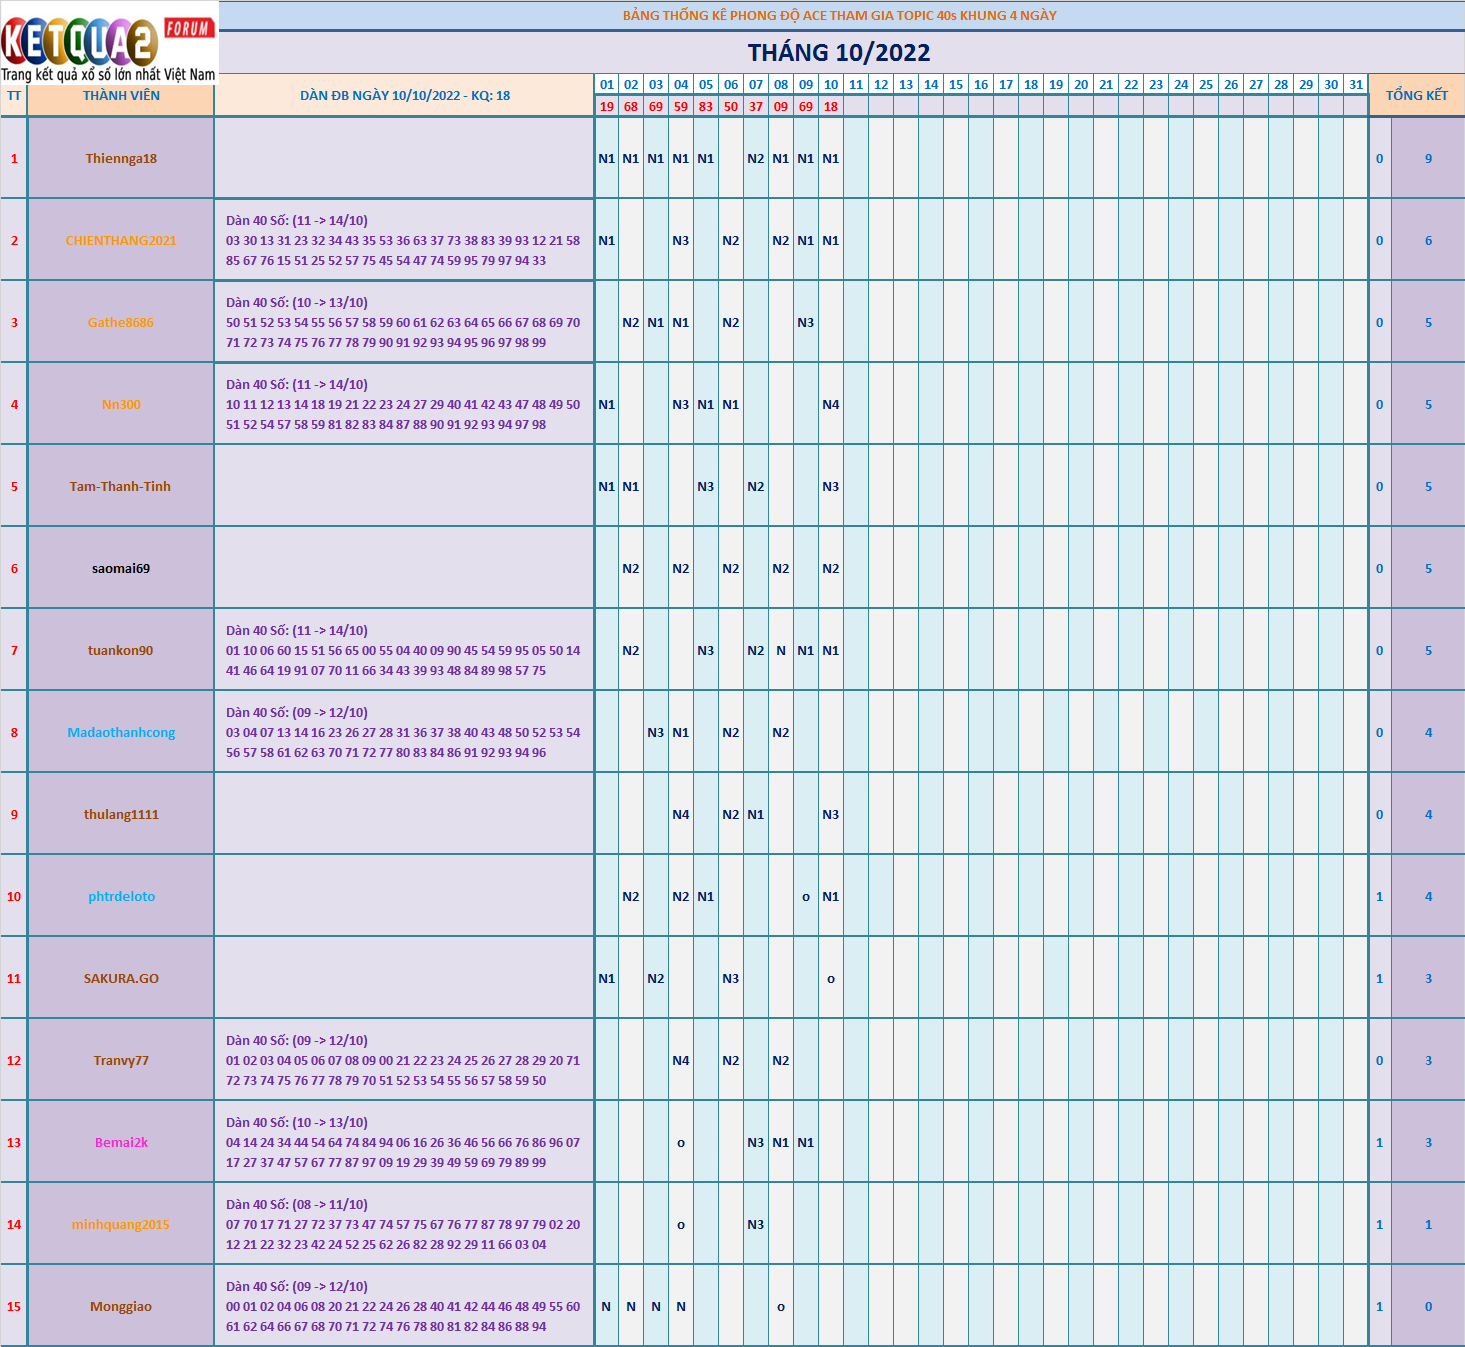The image size is (1465, 1347).
Task: Select the TT column header
Action: pos(14,96)
